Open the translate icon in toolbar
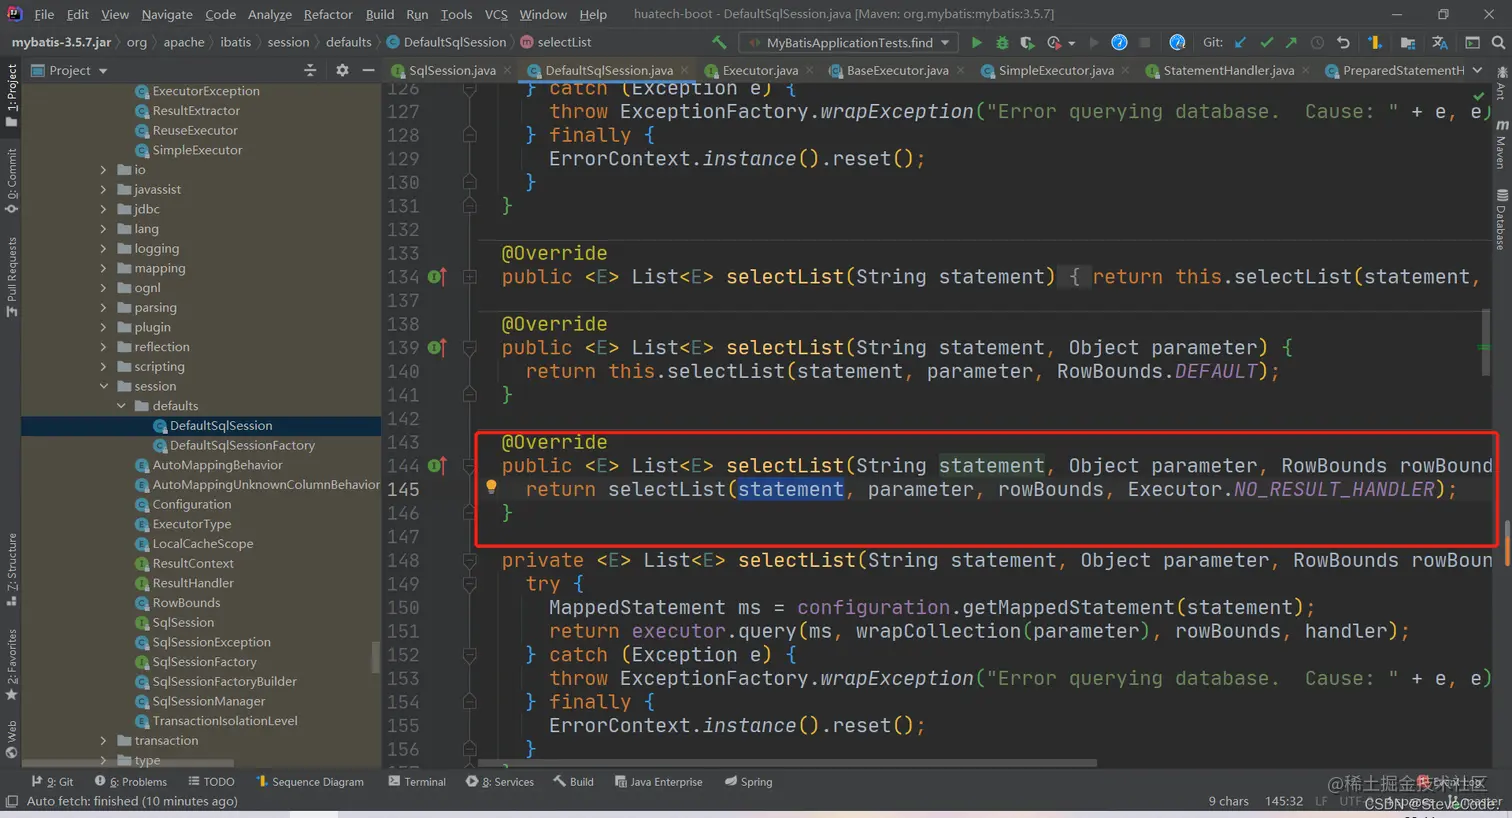 coord(1440,42)
